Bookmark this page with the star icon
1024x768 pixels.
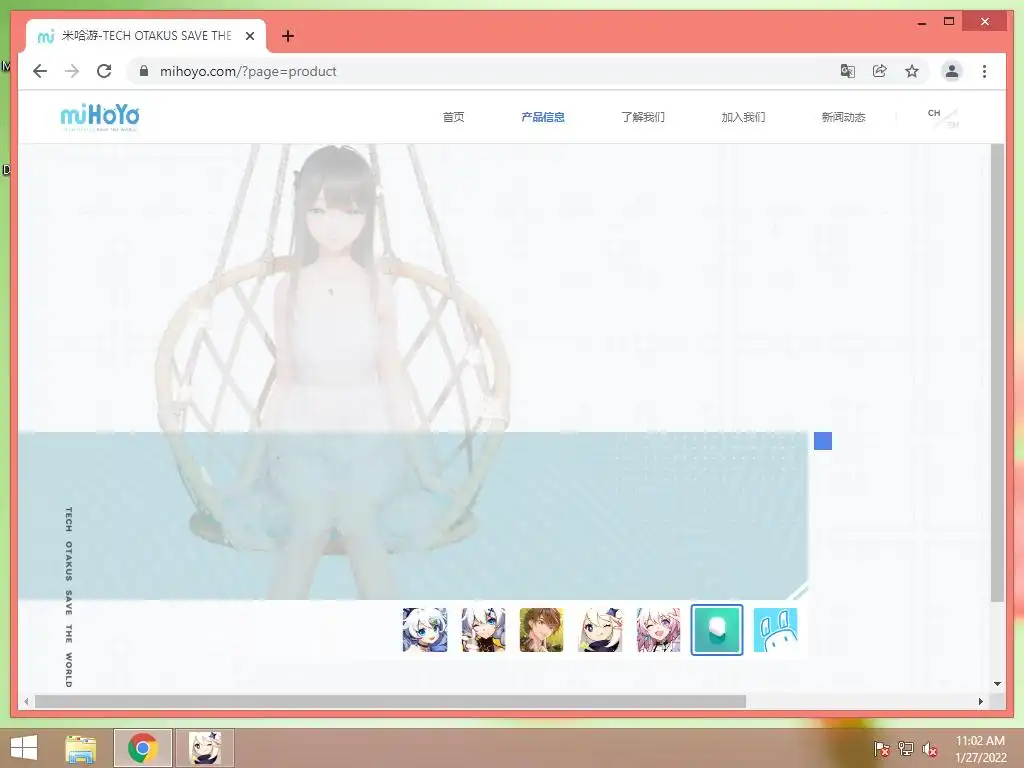tap(912, 71)
